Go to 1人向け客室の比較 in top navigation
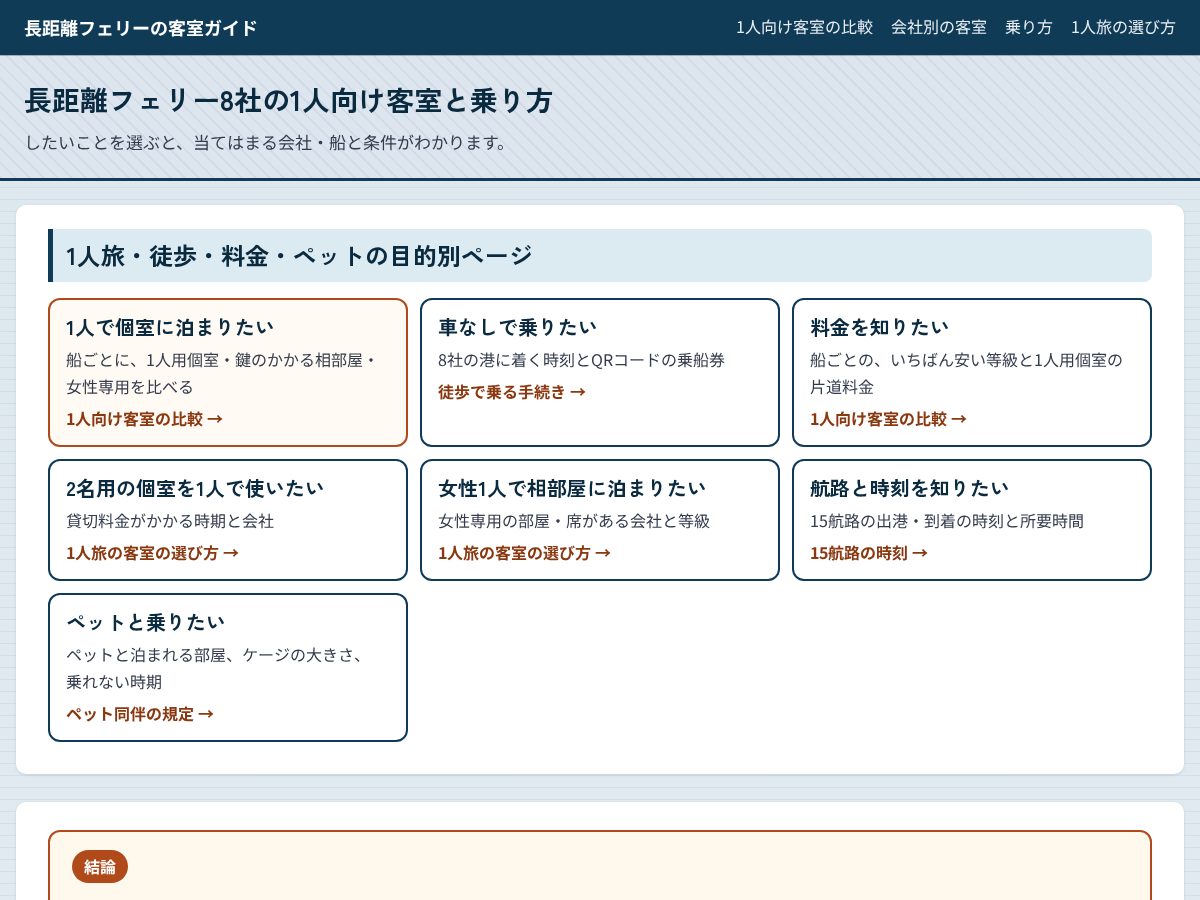The height and width of the screenshot is (900, 1200). click(804, 28)
